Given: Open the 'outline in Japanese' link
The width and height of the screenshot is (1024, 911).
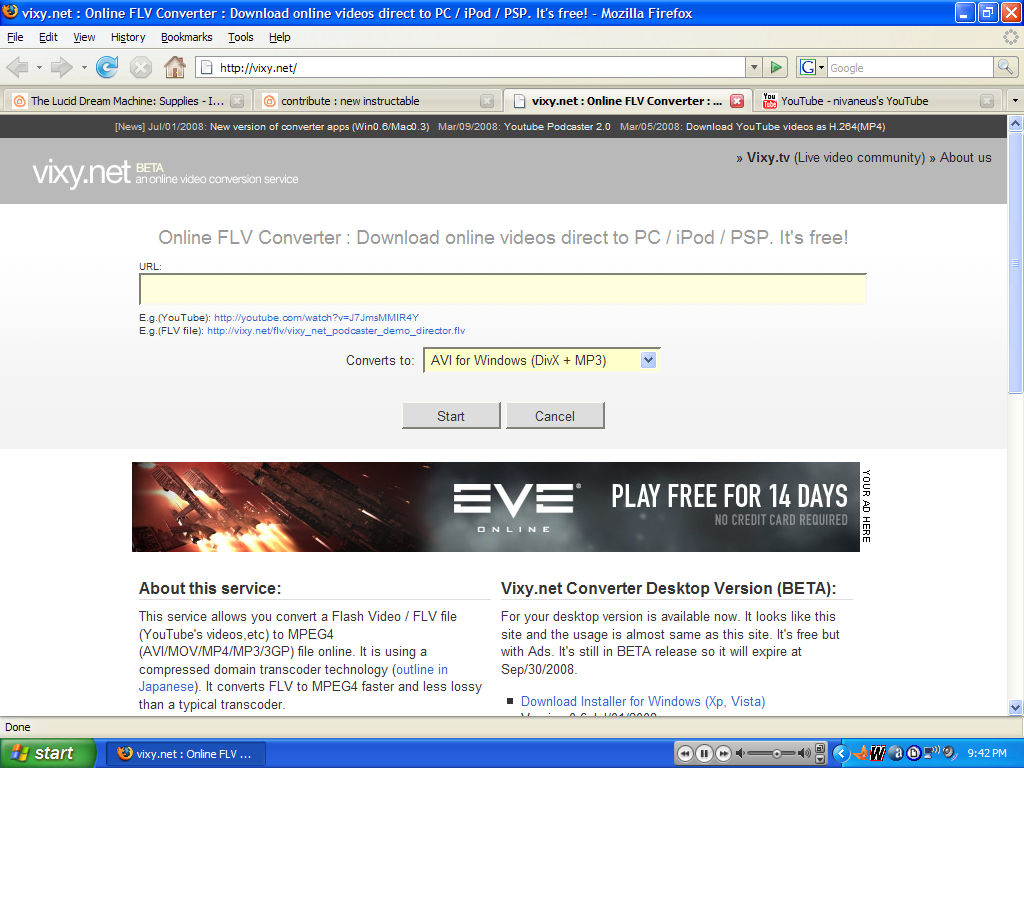Looking at the screenshot, I should tap(293, 678).
